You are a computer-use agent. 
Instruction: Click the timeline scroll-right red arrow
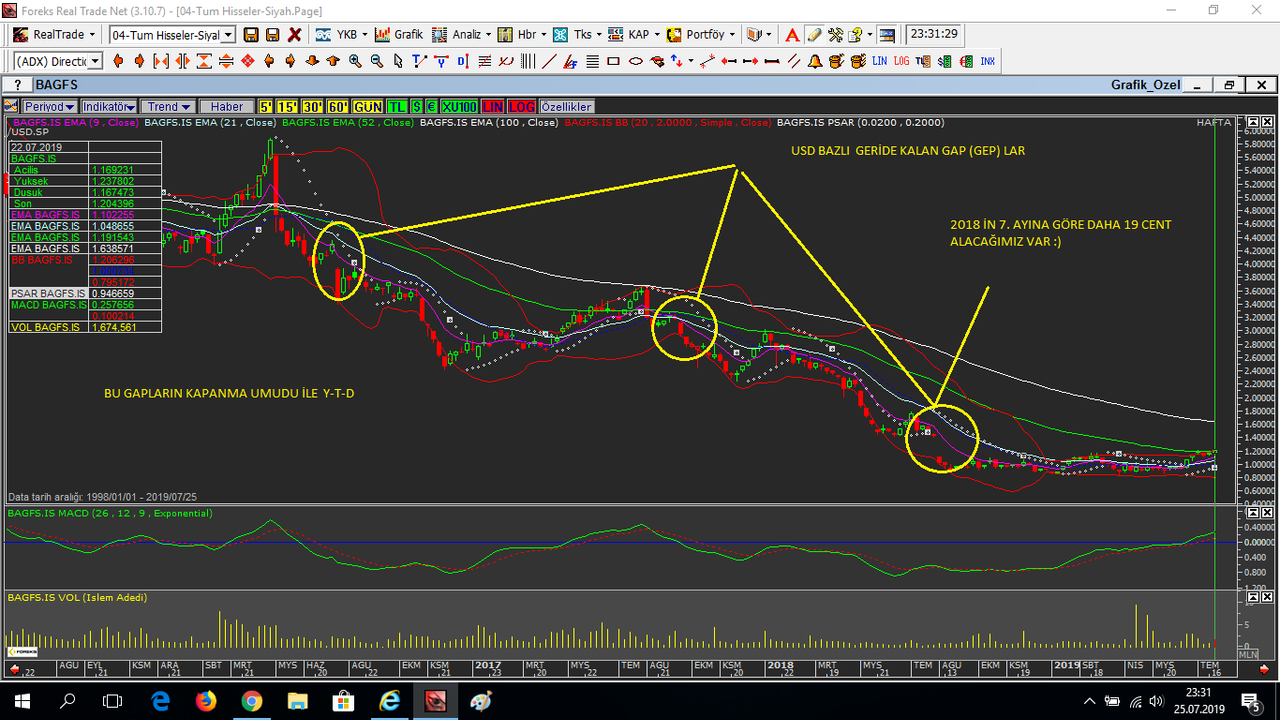click(1265, 668)
